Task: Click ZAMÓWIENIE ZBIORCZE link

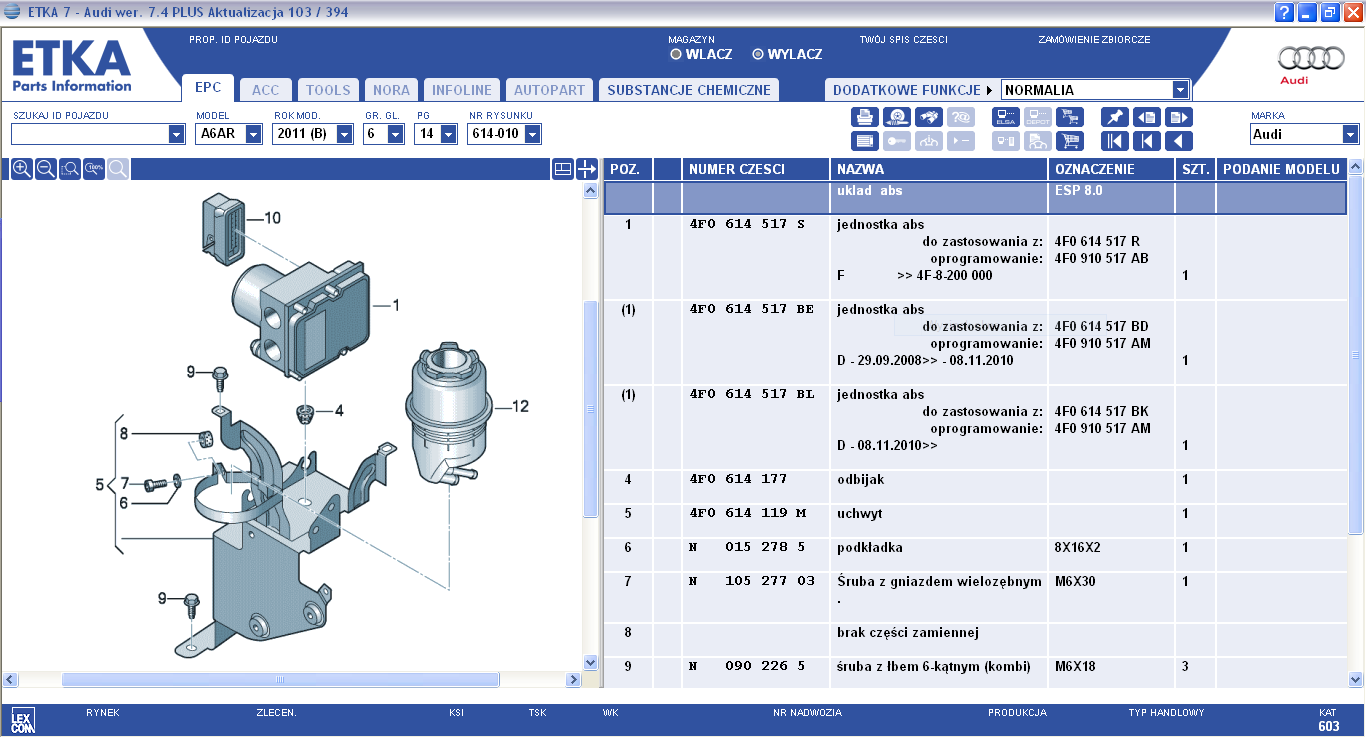Action: click(1094, 40)
